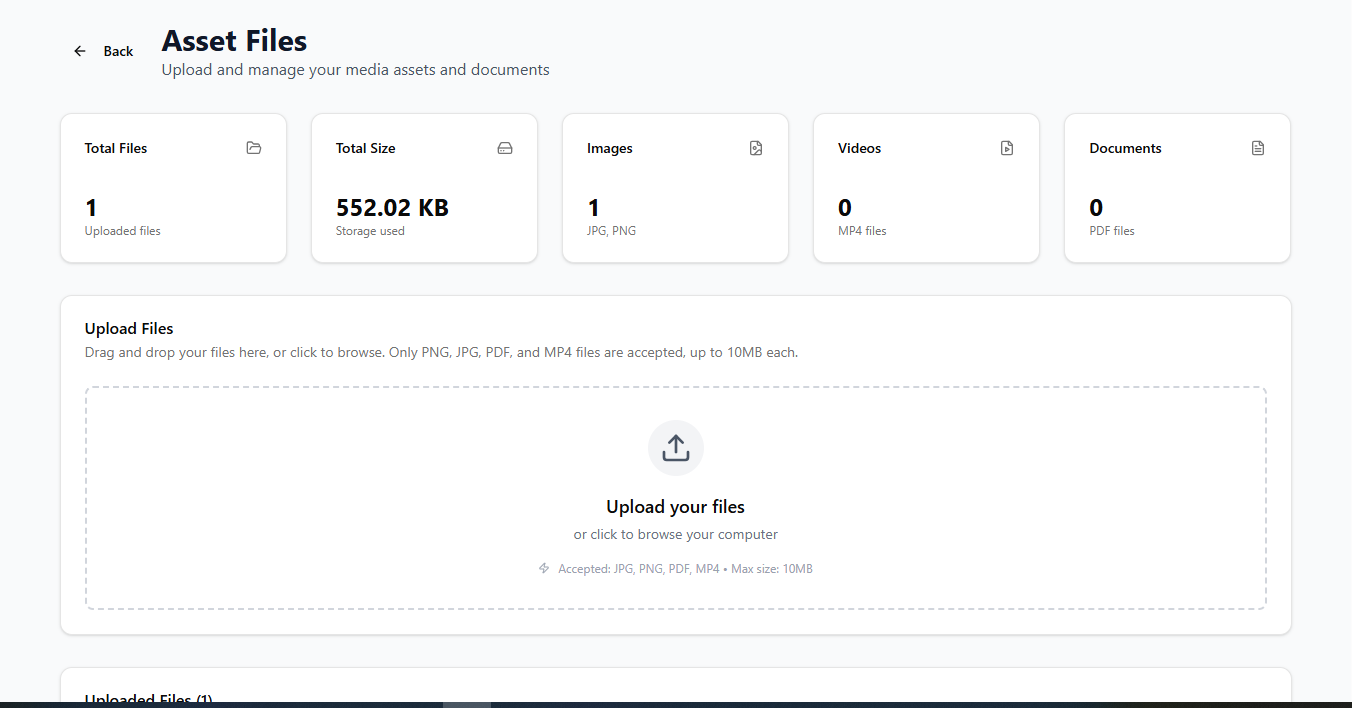Select the Videos stat card showing 0 files
This screenshot has width=1352, height=708.
click(x=926, y=187)
